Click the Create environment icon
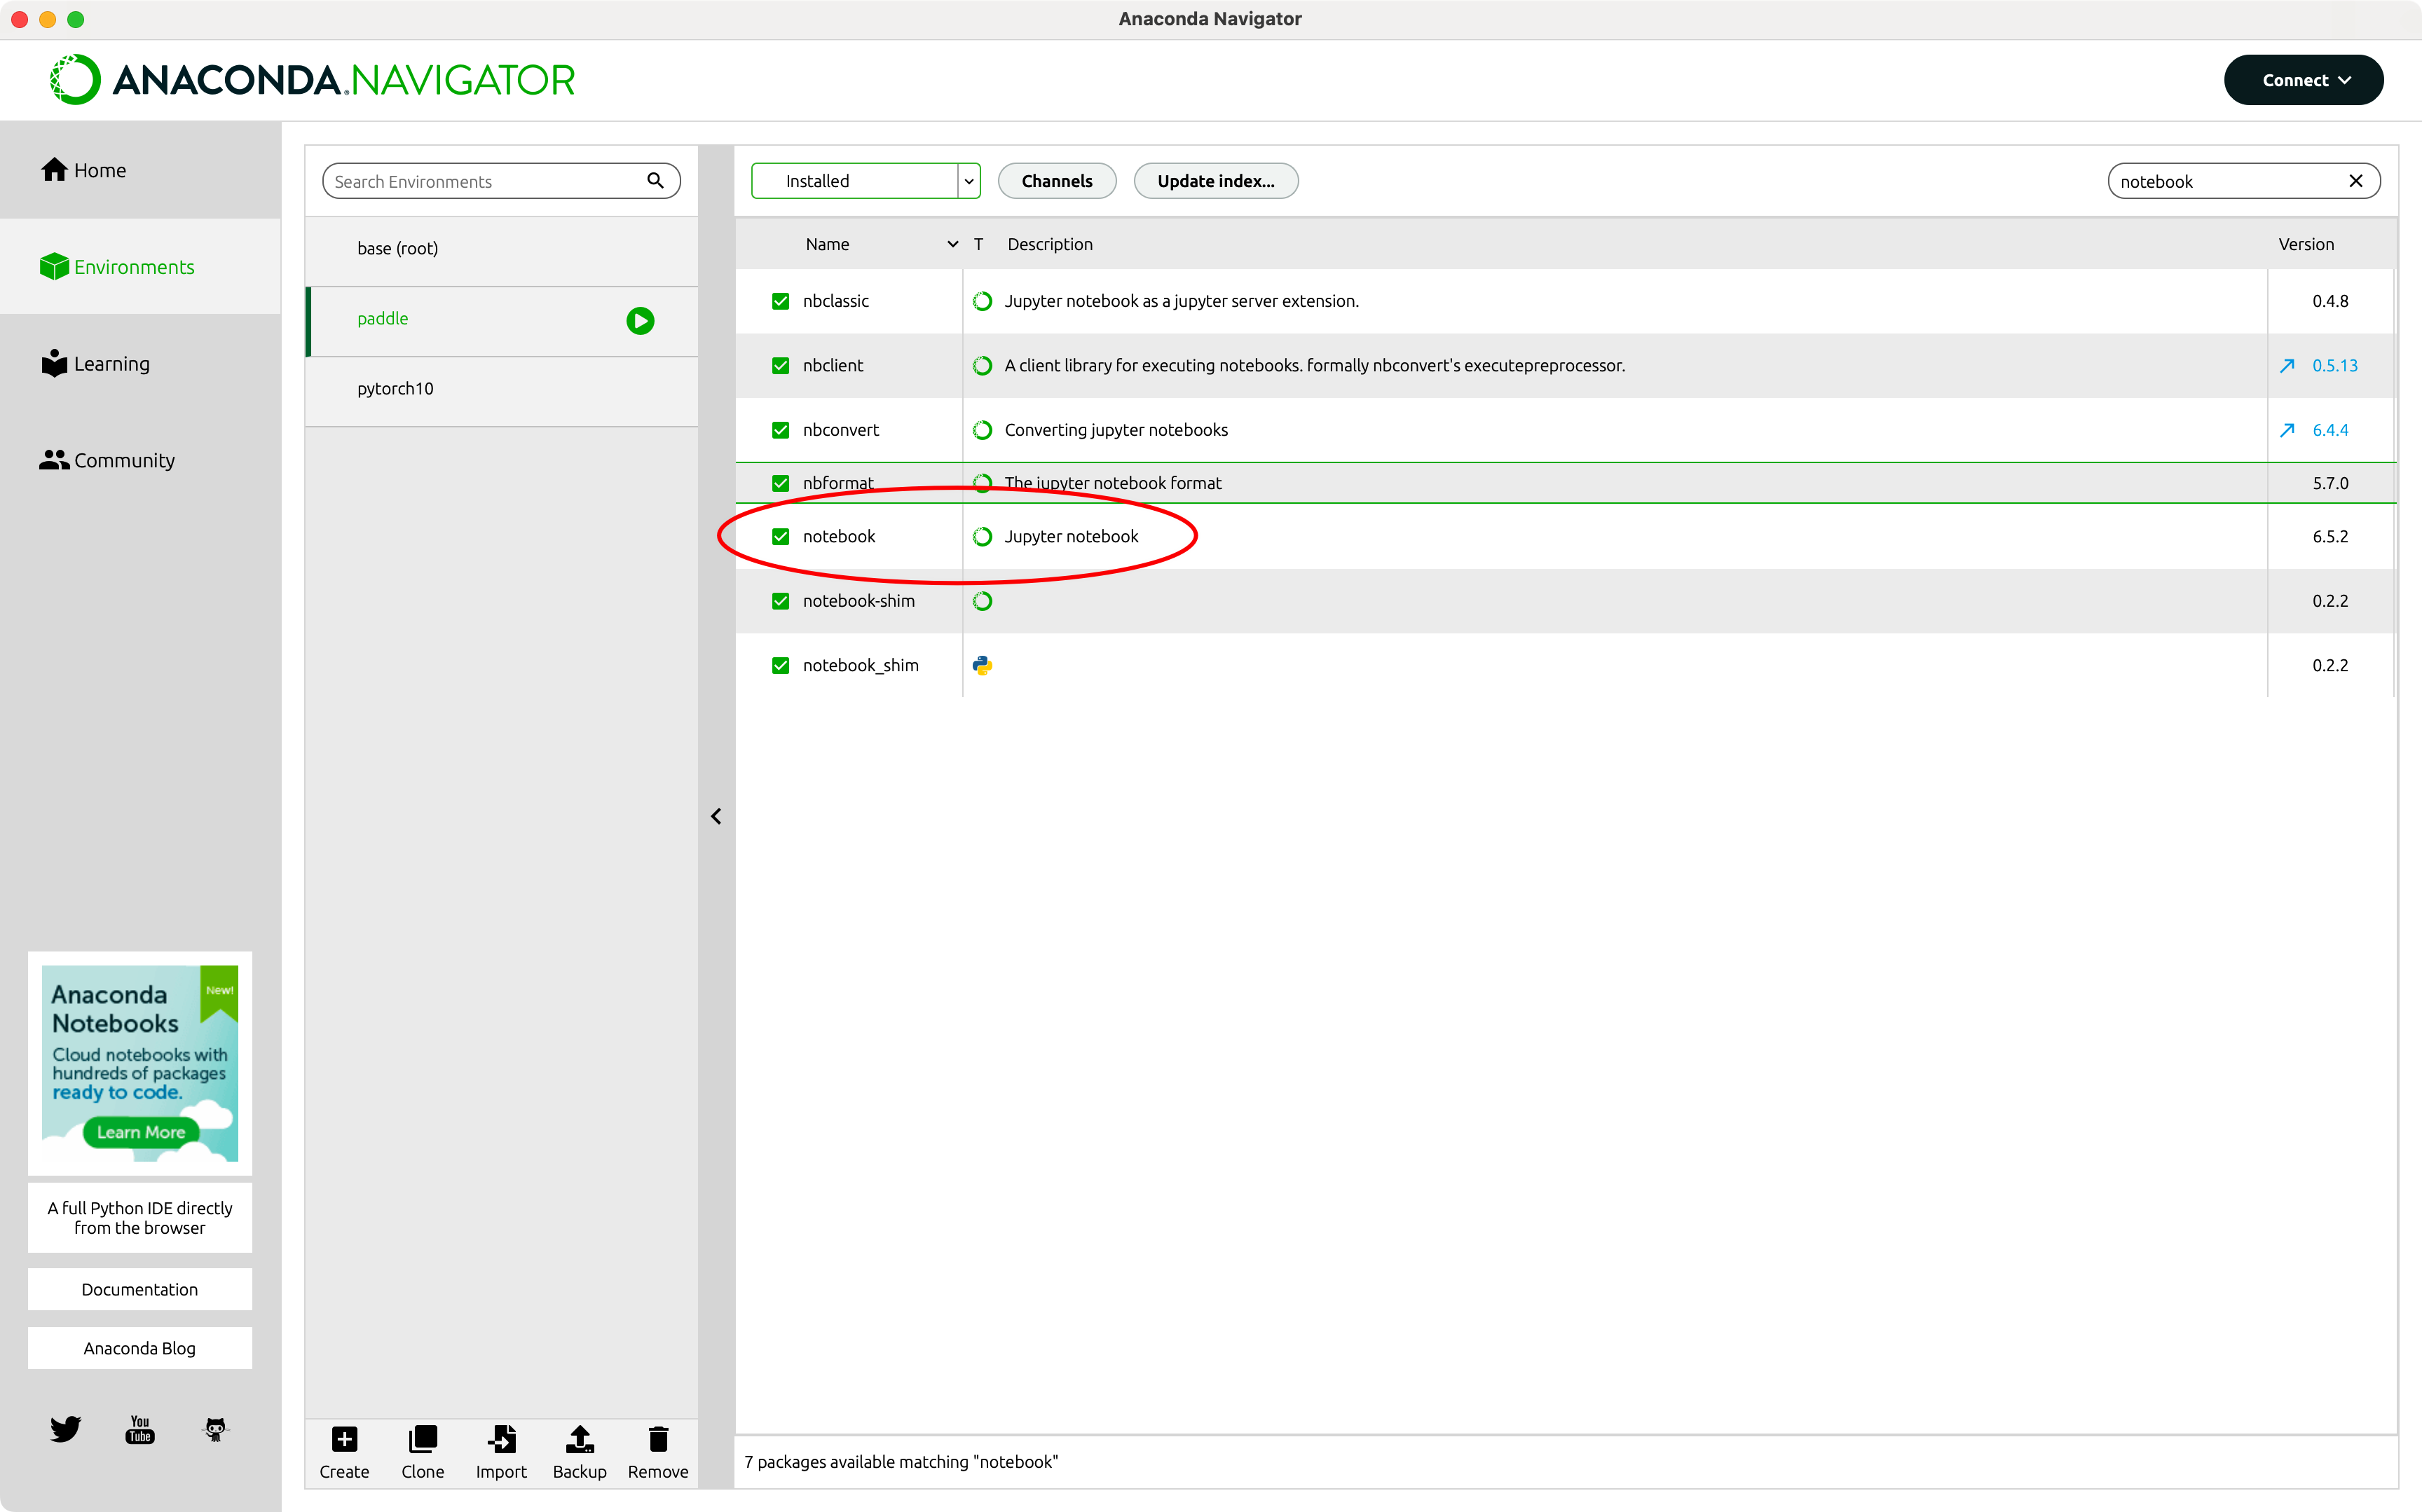Image resolution: width=2422 pixels, height=1512 pixels. point(344,1439)
